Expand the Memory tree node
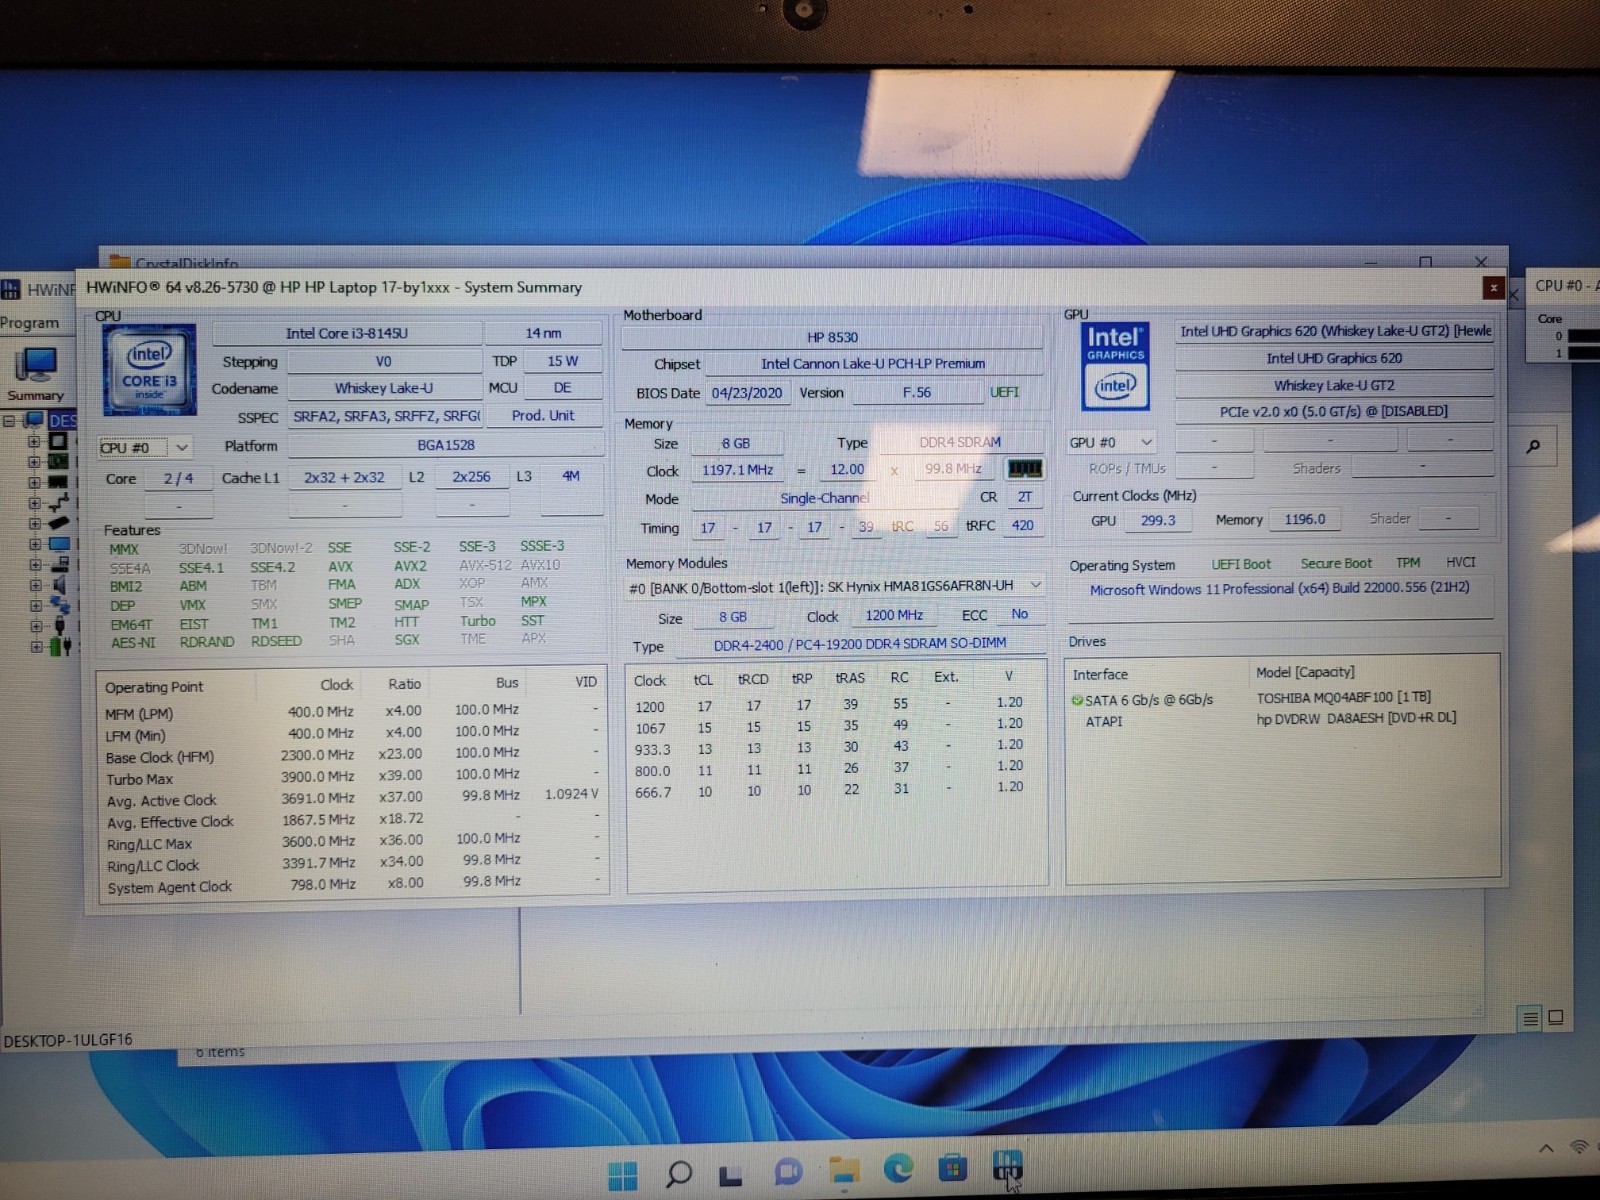1600x1200 pixels. [34, 482]
